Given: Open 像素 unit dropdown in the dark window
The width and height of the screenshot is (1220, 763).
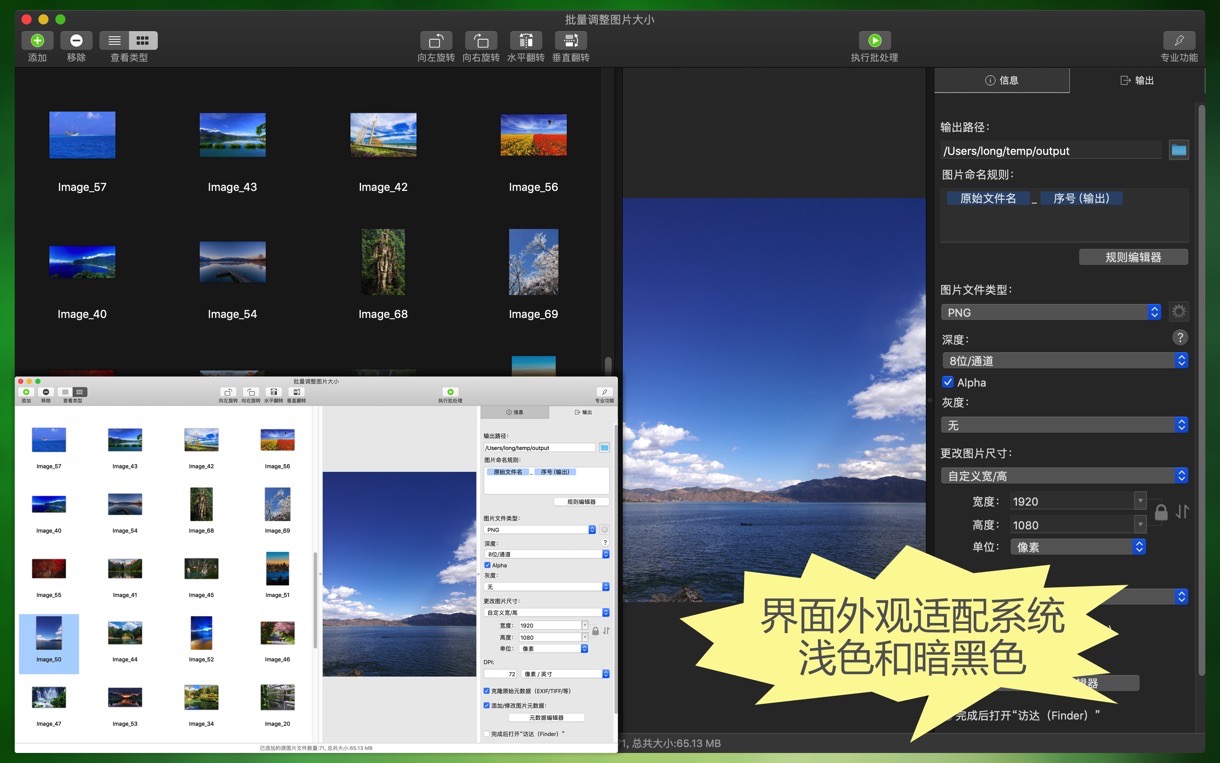Looking at the screenshot, I should 1077,547.
